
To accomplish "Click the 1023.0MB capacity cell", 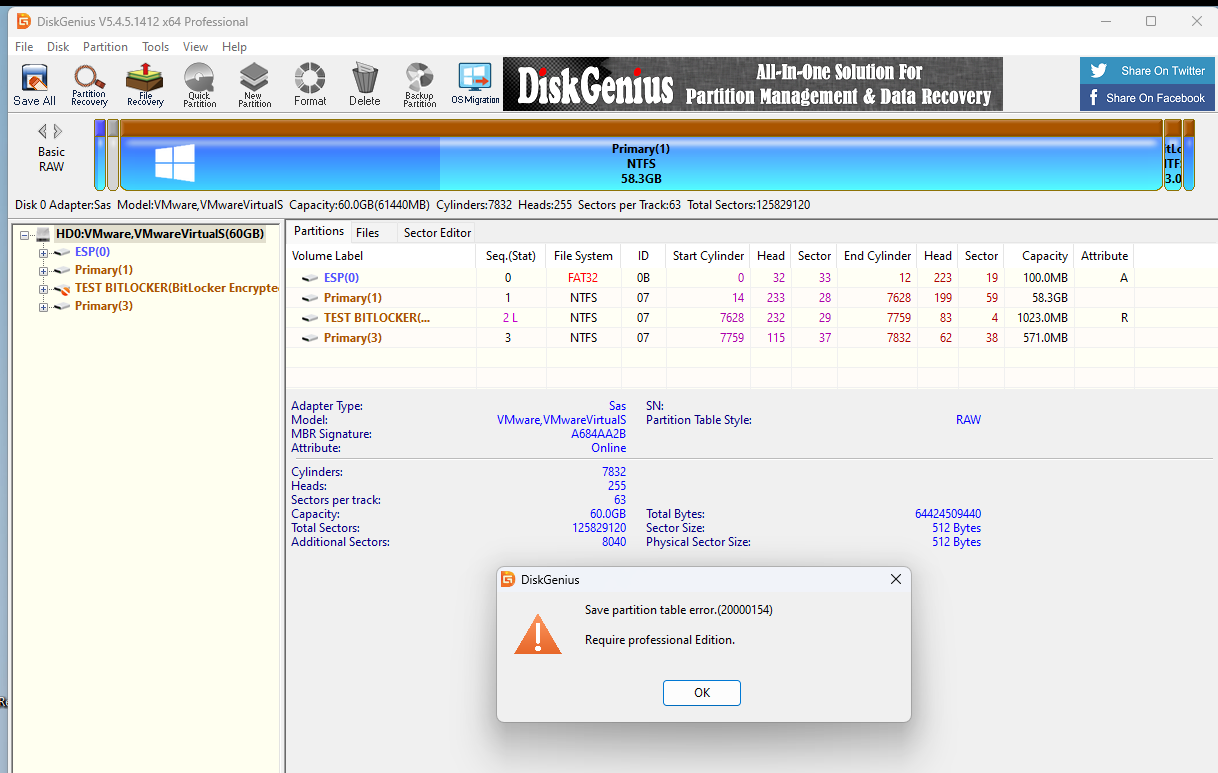I will click(x=1044, y=317).
